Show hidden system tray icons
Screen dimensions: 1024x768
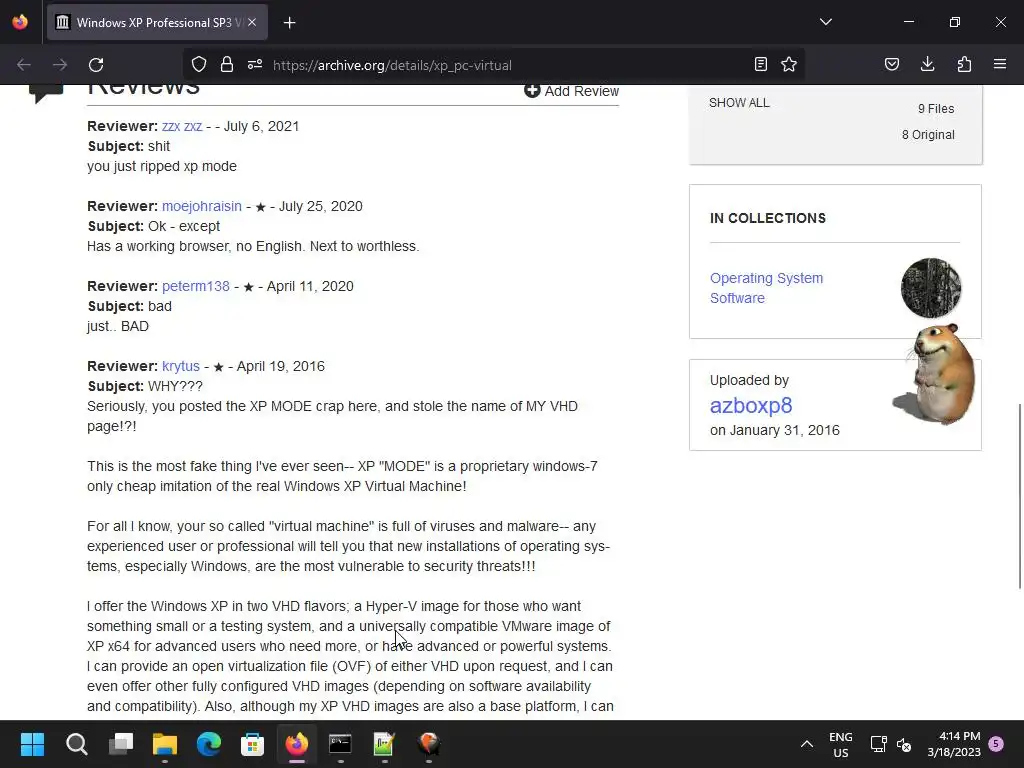(x=807, y=744)
